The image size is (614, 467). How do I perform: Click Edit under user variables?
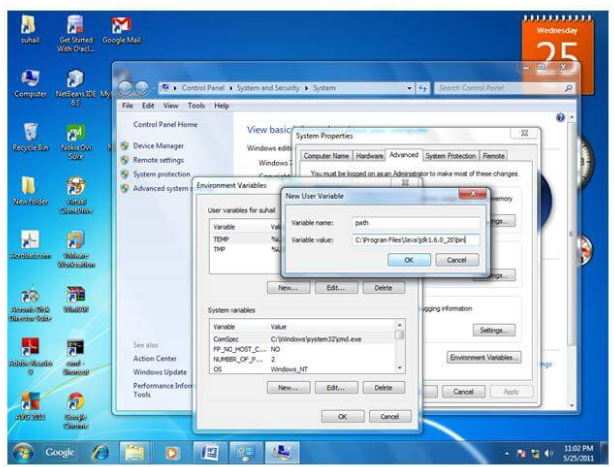[x=336, y=288]
